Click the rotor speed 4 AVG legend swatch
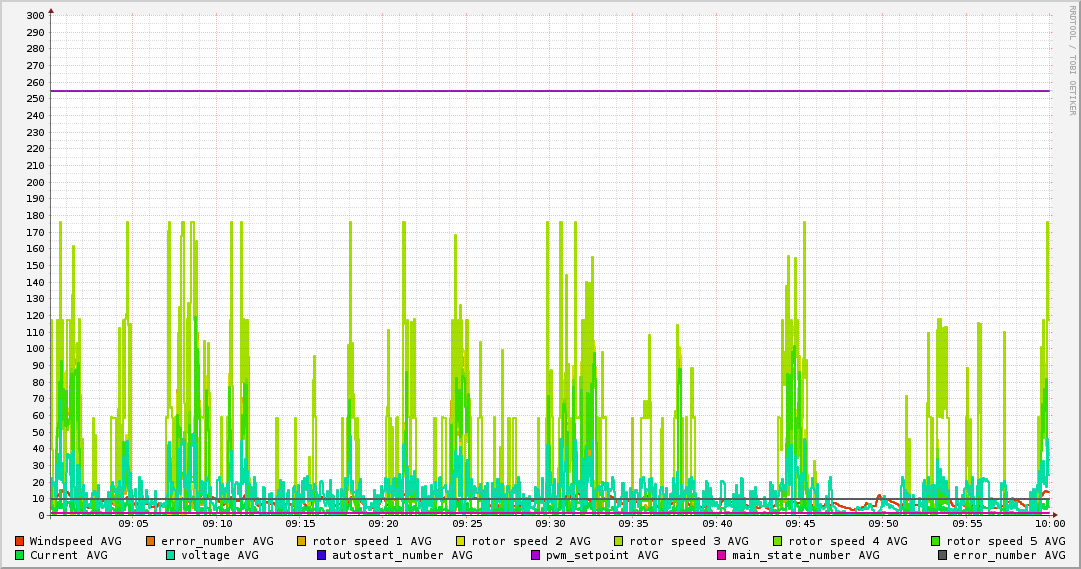The width and height of the screenshot is (1081, 569). point(778,541)
